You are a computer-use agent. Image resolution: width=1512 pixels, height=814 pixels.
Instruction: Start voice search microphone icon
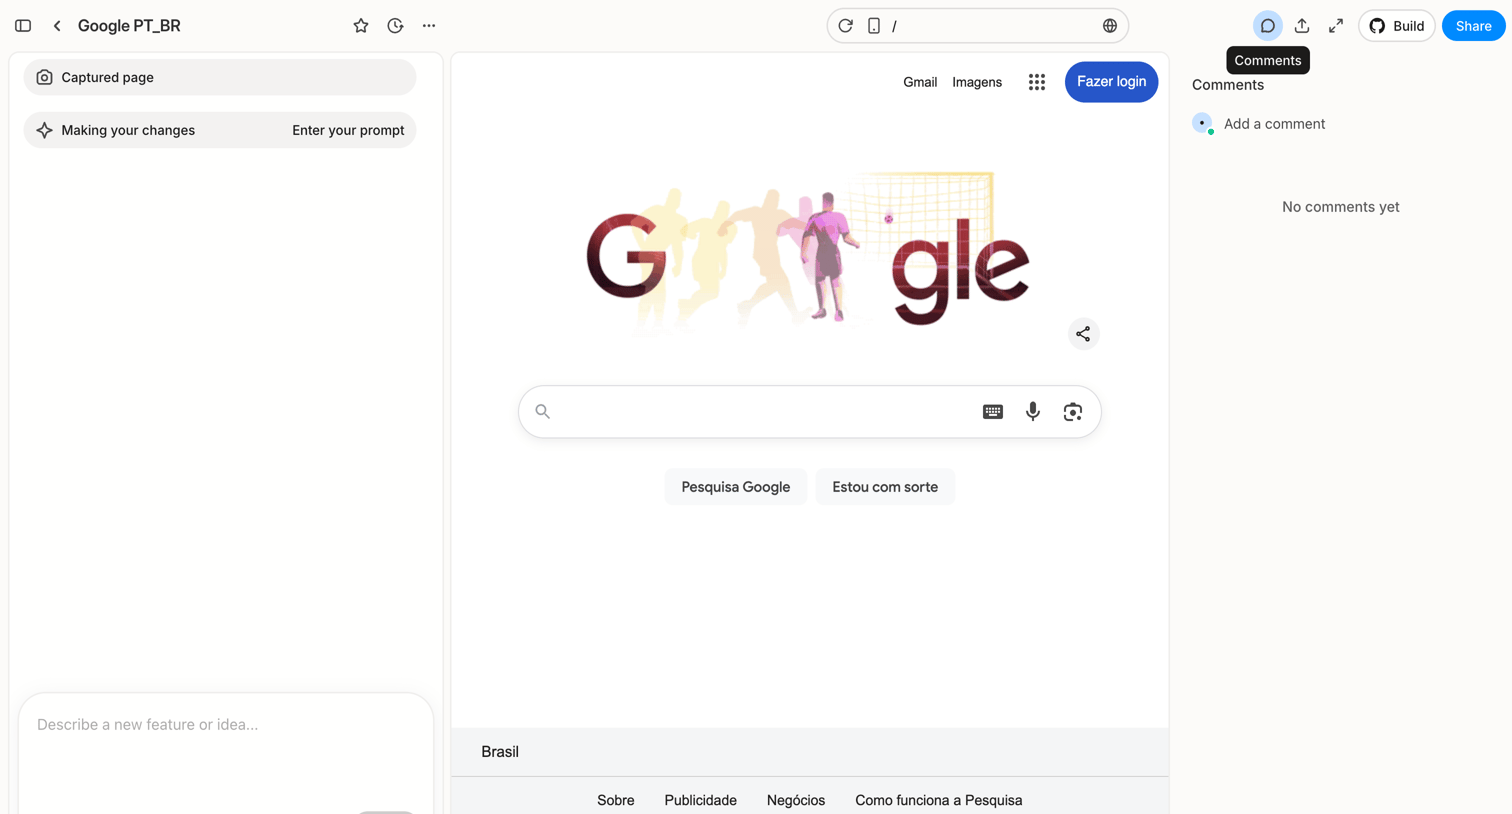point(1033,411)
